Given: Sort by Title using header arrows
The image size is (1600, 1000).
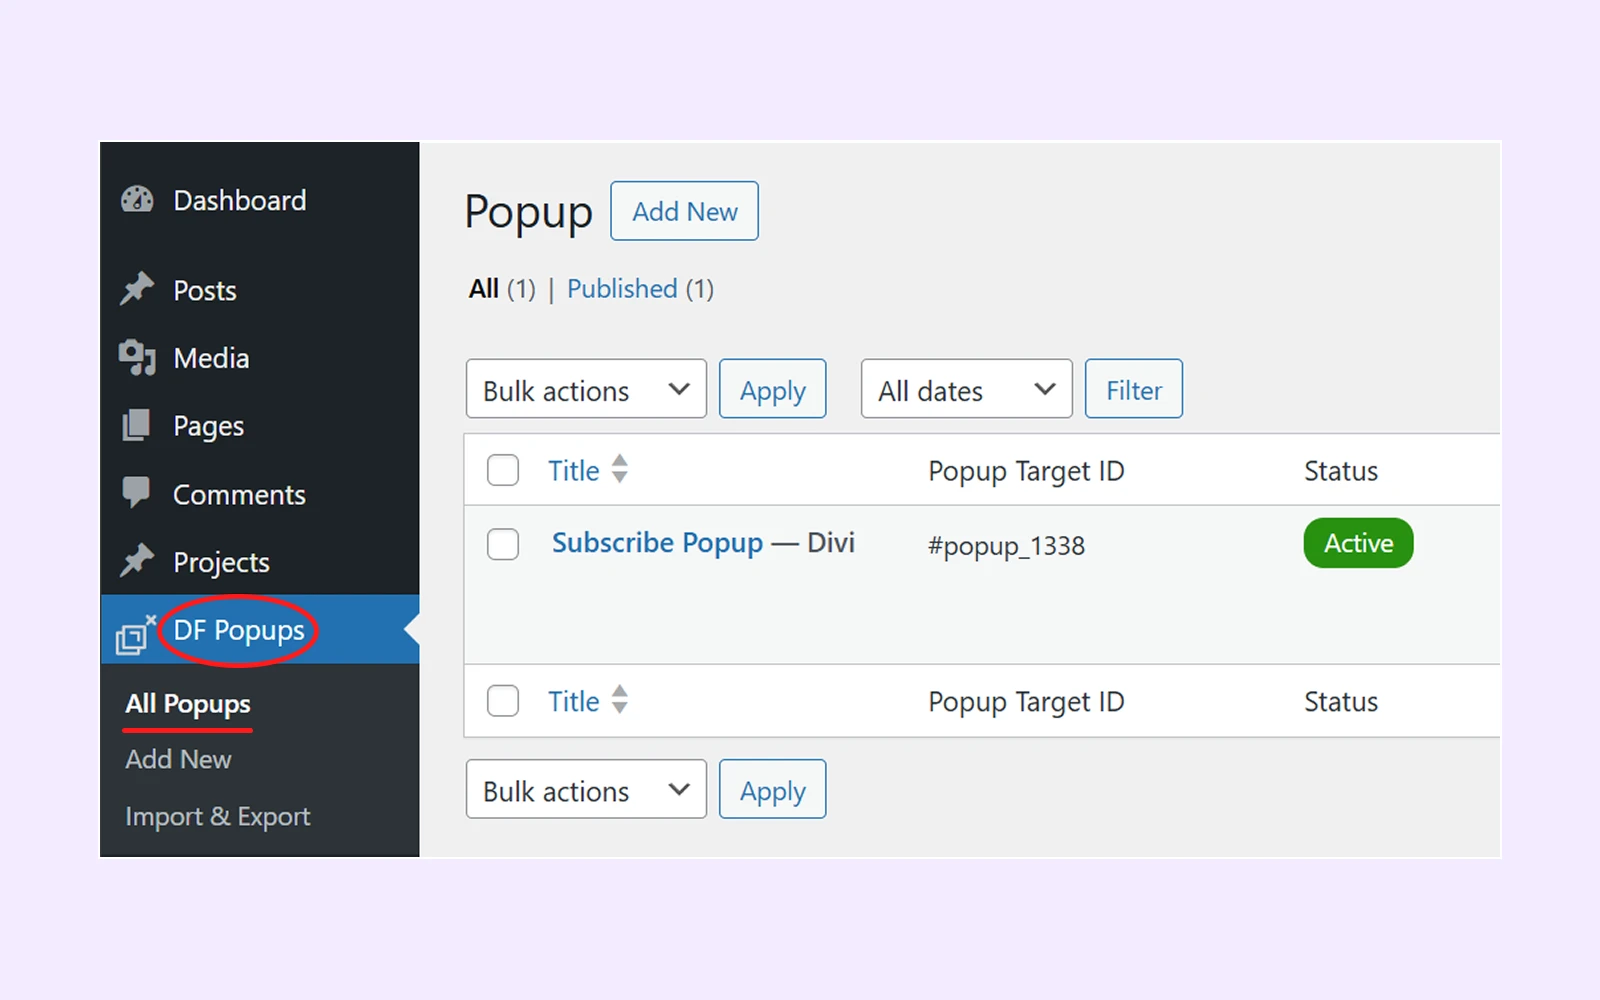Looking at the screenshot, I should pyautogui.click(x=619, y=469).
